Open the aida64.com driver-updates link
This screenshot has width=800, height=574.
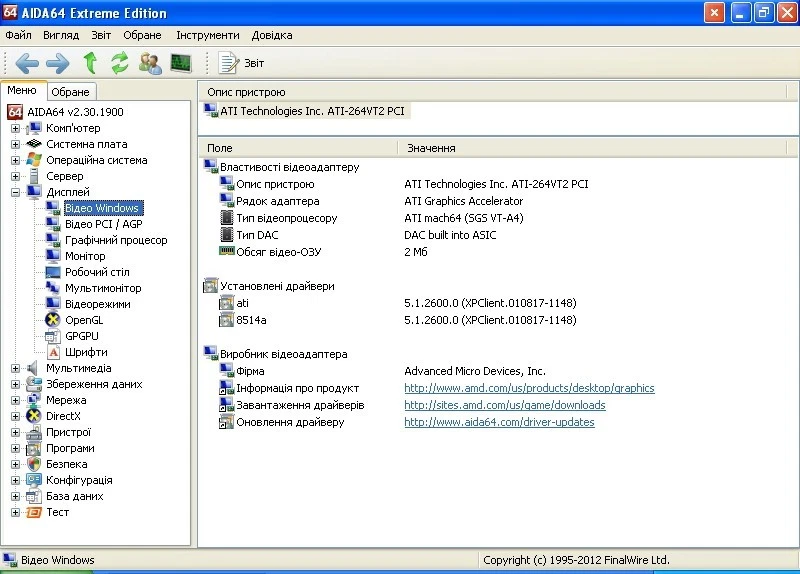click(x=499, y=422)
